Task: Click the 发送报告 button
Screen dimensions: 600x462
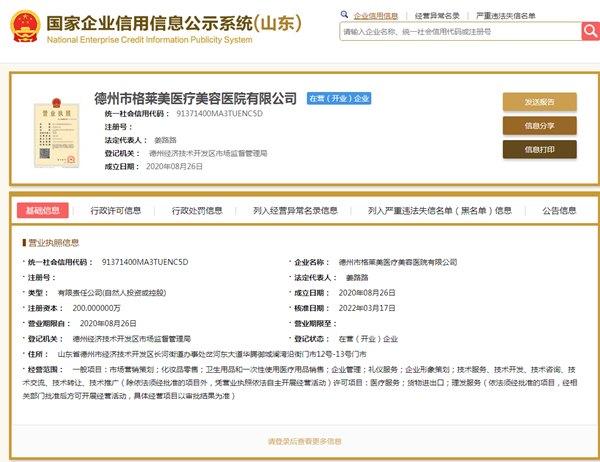Action: (540, 102)
